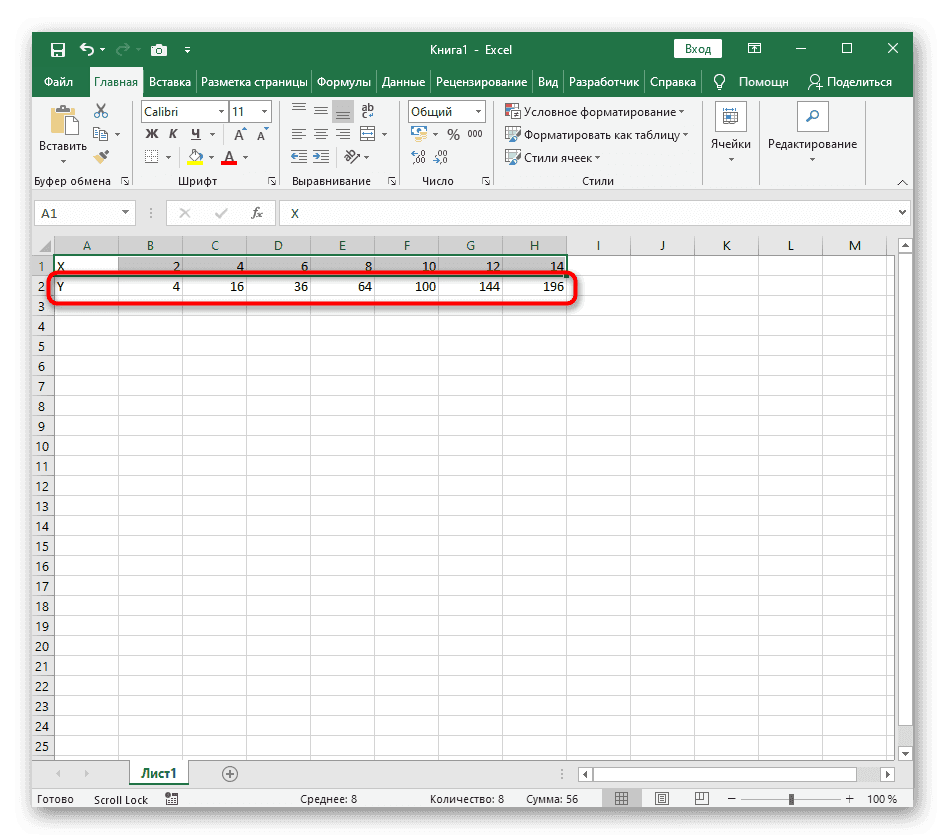945x839 pixels.
Task: Select the cut scissors icon
Action: pos(101,110)
